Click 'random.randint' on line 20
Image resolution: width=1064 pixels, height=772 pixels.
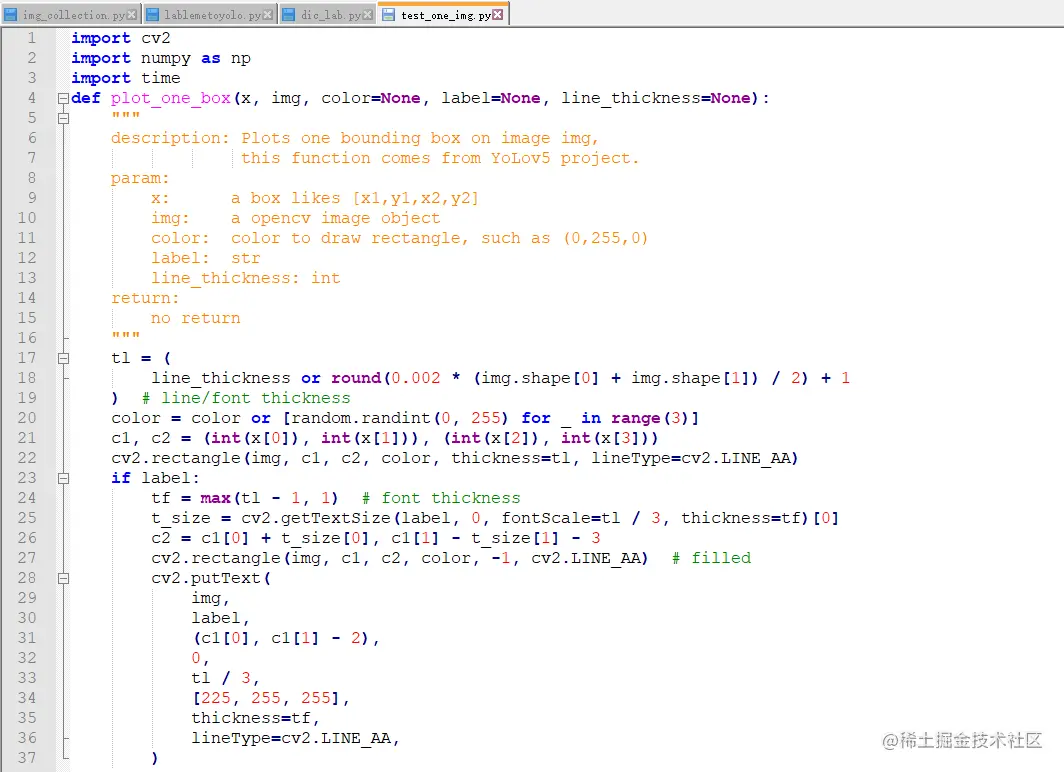click(x=361, y=418)
